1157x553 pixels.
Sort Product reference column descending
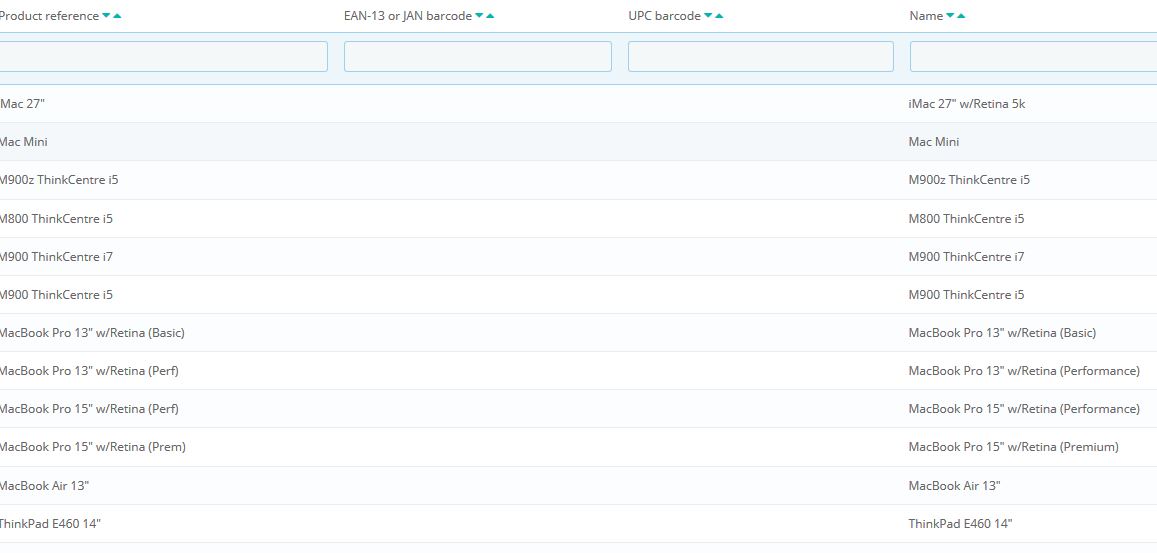coord(106,16)
